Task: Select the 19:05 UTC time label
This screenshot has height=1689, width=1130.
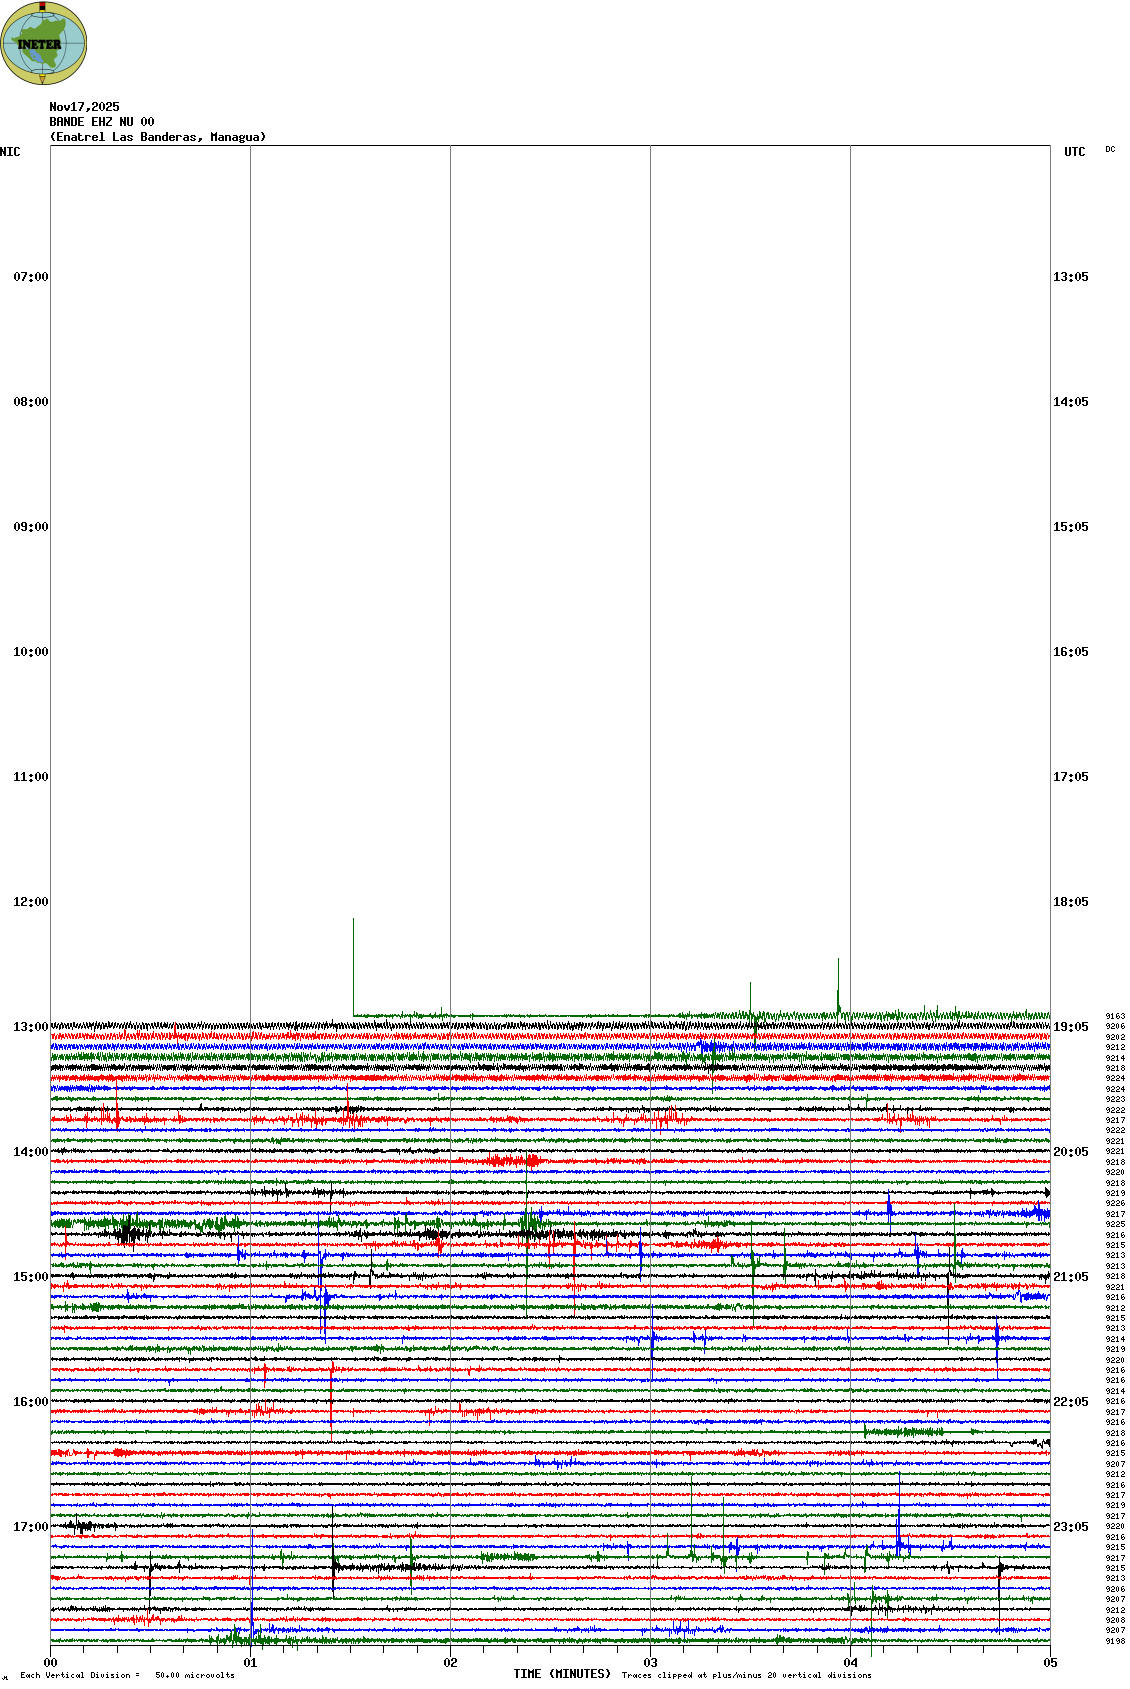Action: tap(1070, 1027)
